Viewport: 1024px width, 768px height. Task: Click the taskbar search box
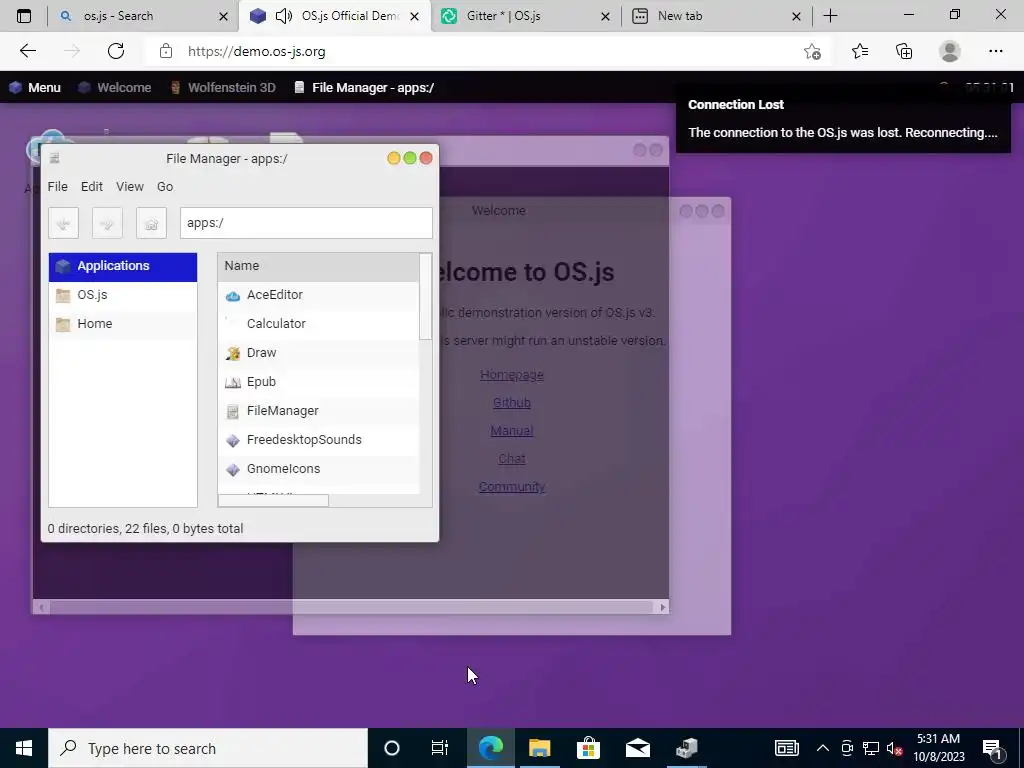click(208, 748)
